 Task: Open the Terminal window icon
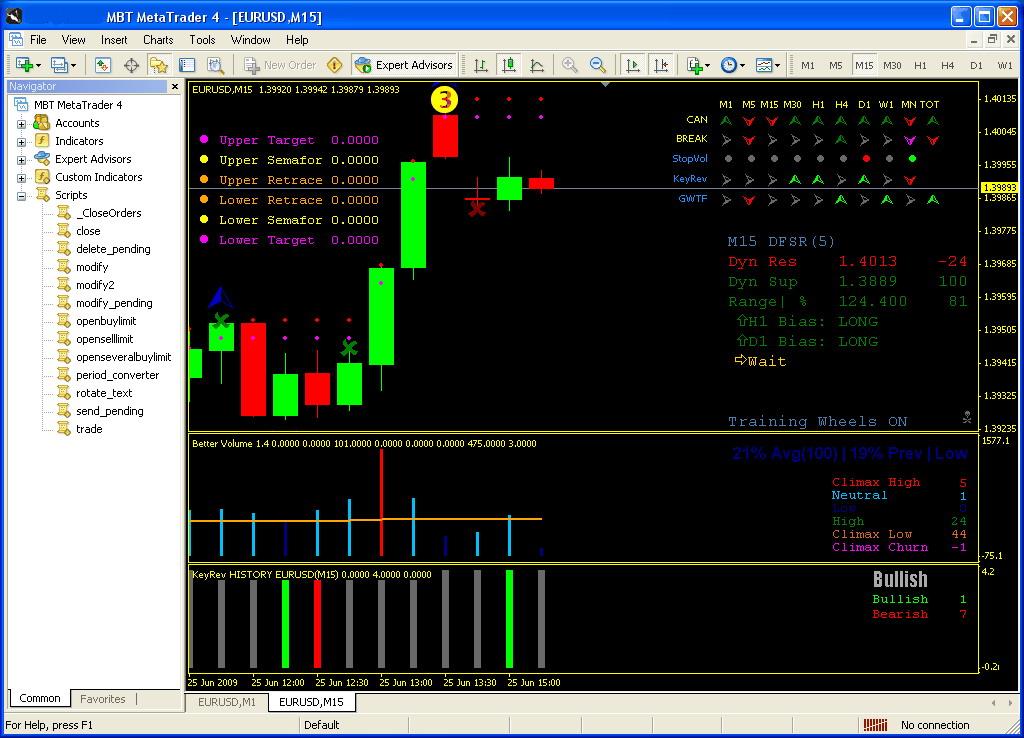click(187, 65)
